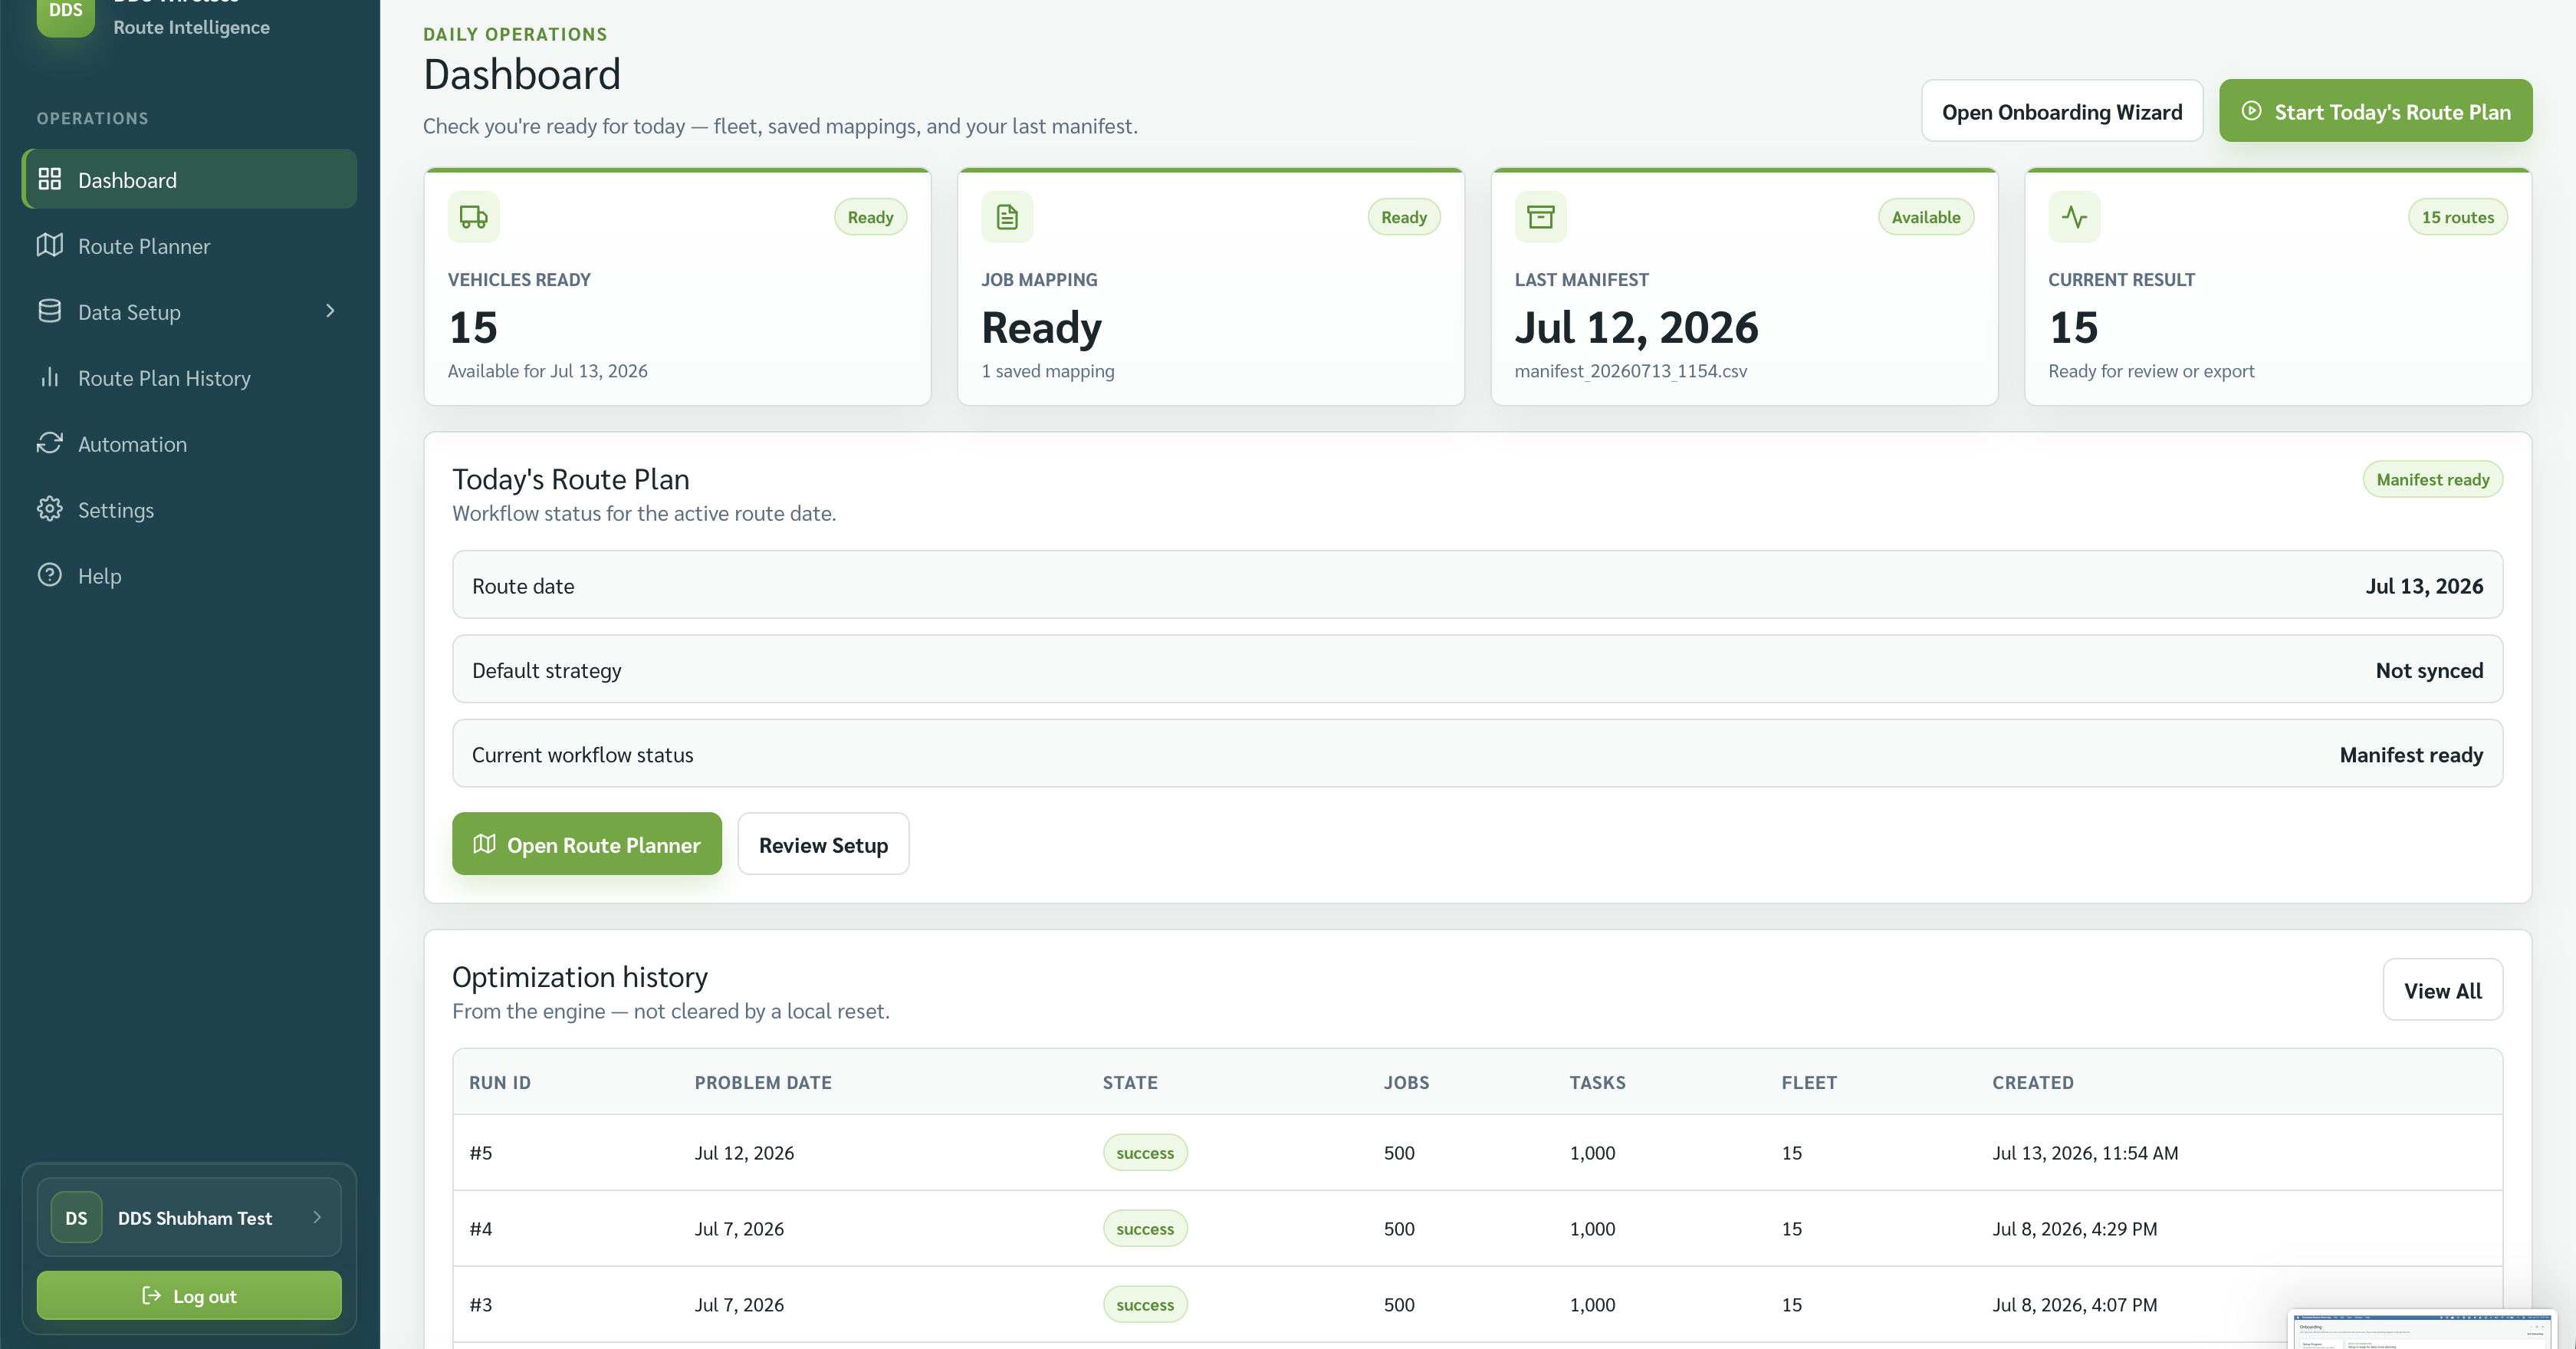Click the Ready badge on Vehicles Ready card

click(871, 217)
